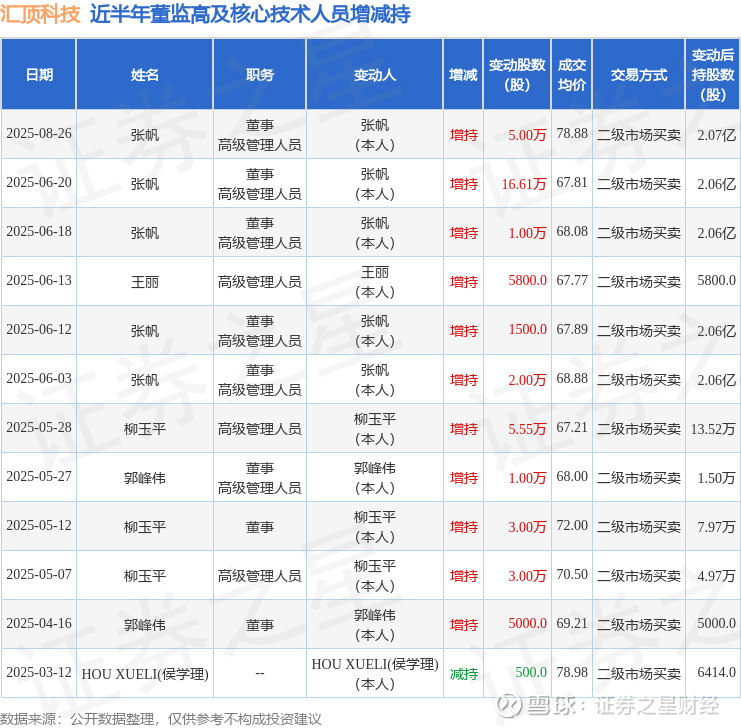Click the date cell 2025-05-07
Screen dimensions: 741x728
point(39,574)
